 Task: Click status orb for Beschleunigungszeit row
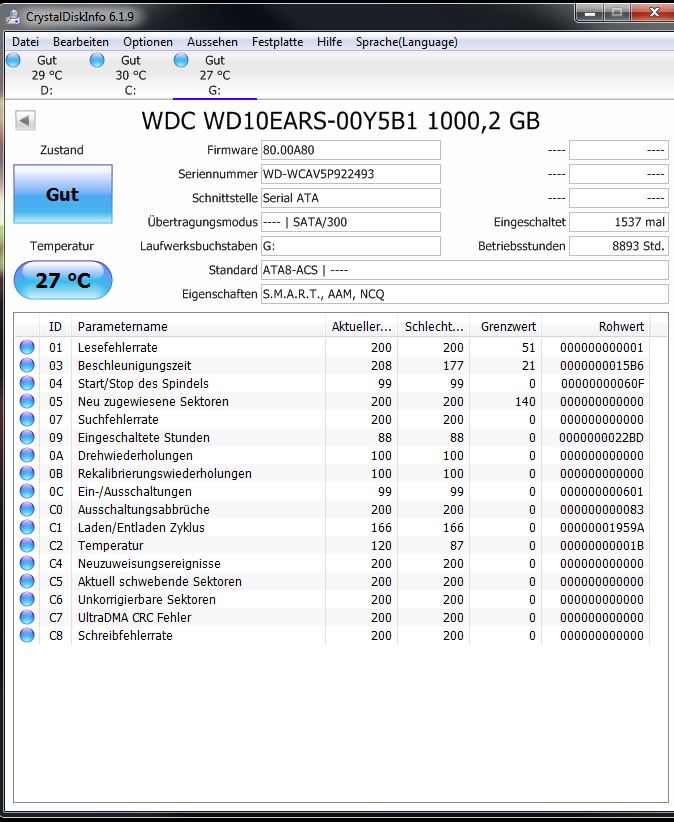(27, 365)
